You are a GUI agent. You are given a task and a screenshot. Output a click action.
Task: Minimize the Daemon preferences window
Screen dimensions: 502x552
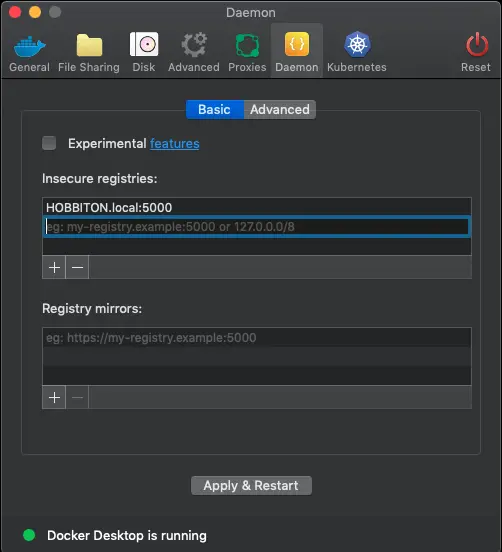point(35,12)
